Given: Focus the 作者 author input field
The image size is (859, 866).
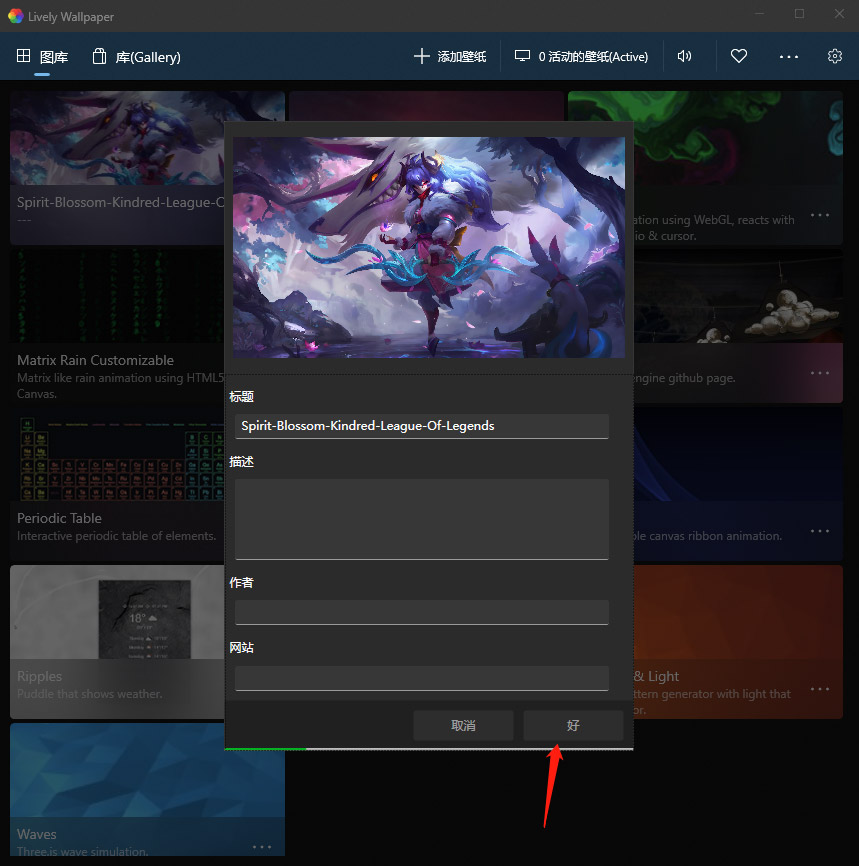Looking at the screenshot, I should pyautogui.click(x=421, y=612).
